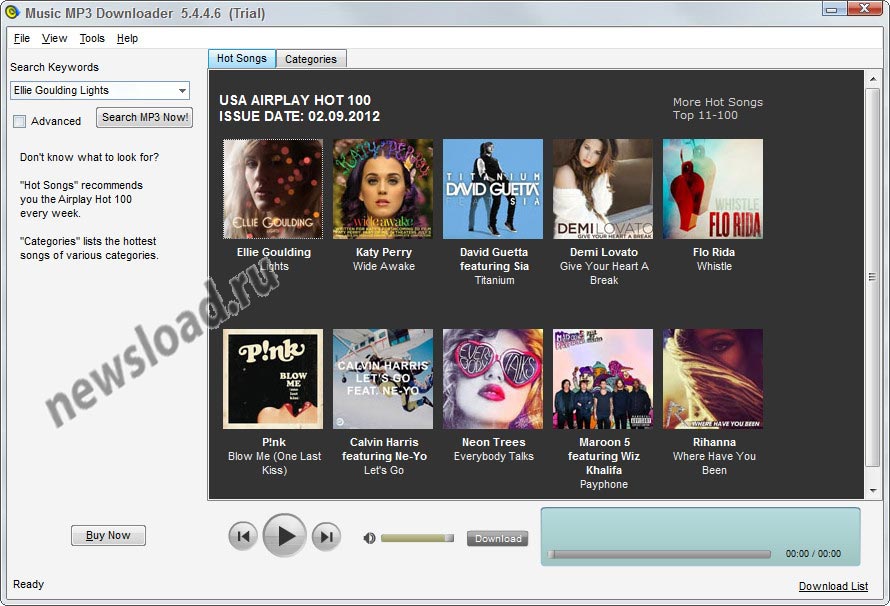
Task: Select the Demi Lovato album cover
Action: coord(603,189)
